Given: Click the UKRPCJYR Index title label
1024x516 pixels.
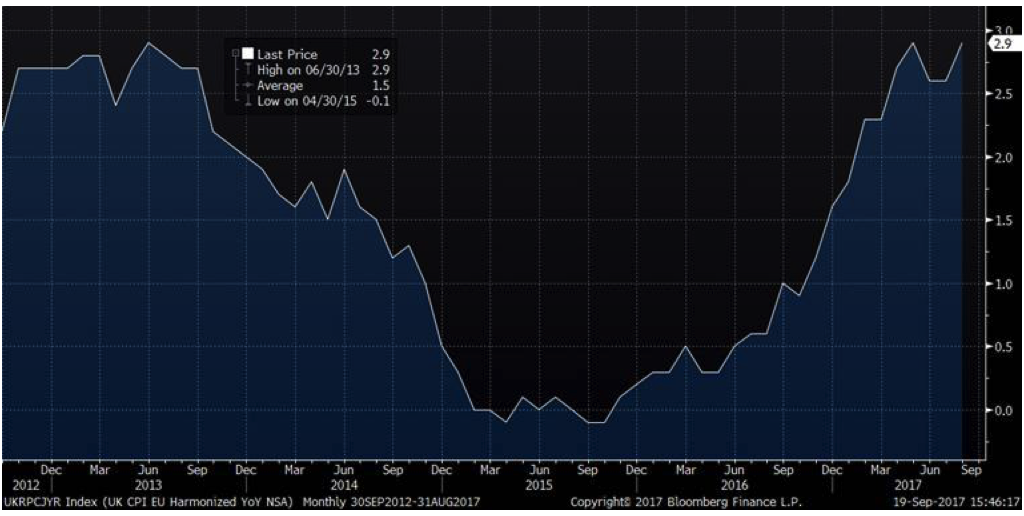Looking at the screenshot, I should (x=48, y=502).
